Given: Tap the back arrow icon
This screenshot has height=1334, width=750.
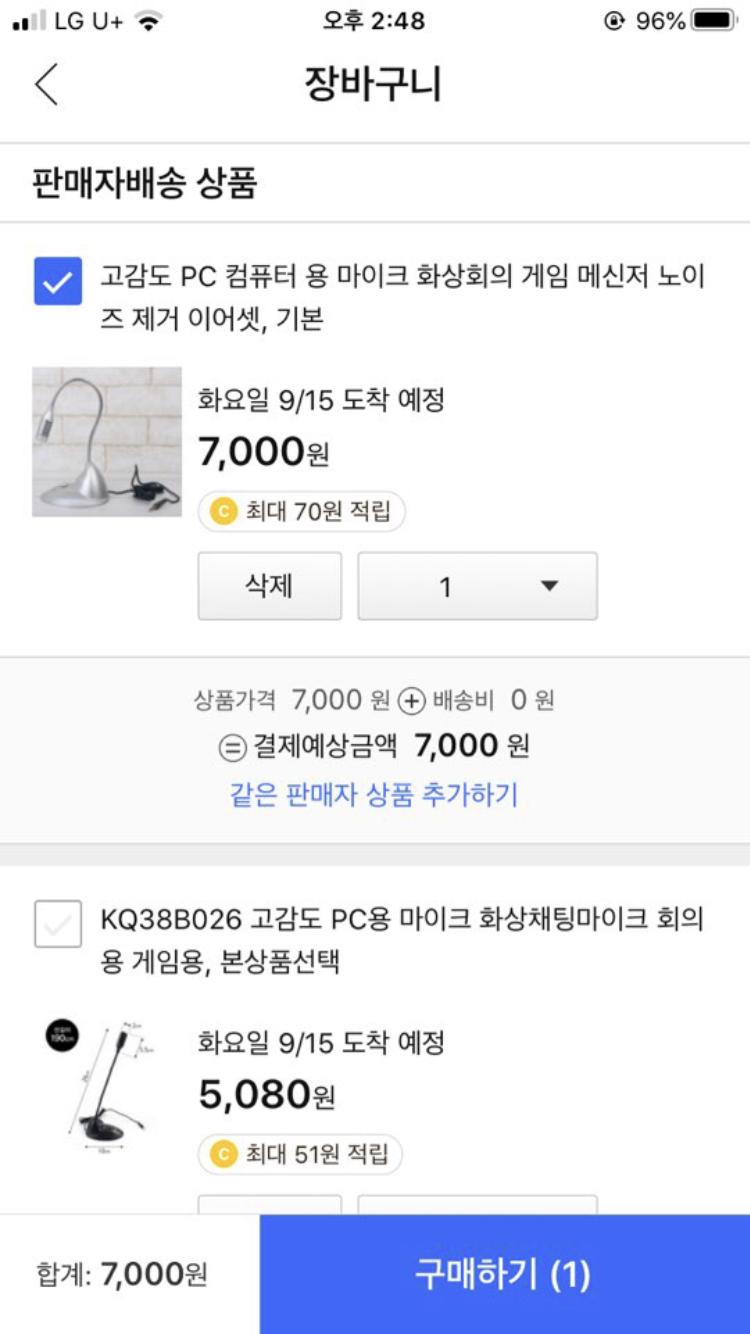Looking at the screenshot, I should [x=46, y=84].
